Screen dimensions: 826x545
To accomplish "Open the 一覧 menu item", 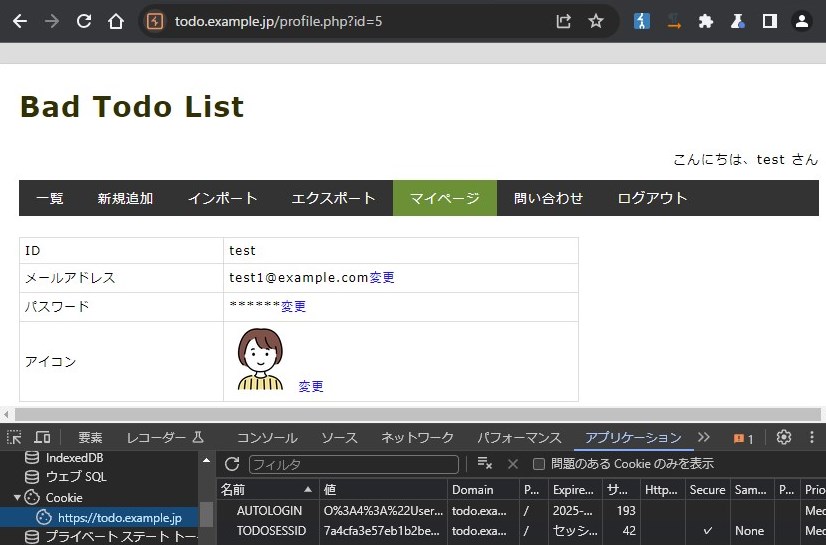I will pyautogui.click(x=50, y=198).
